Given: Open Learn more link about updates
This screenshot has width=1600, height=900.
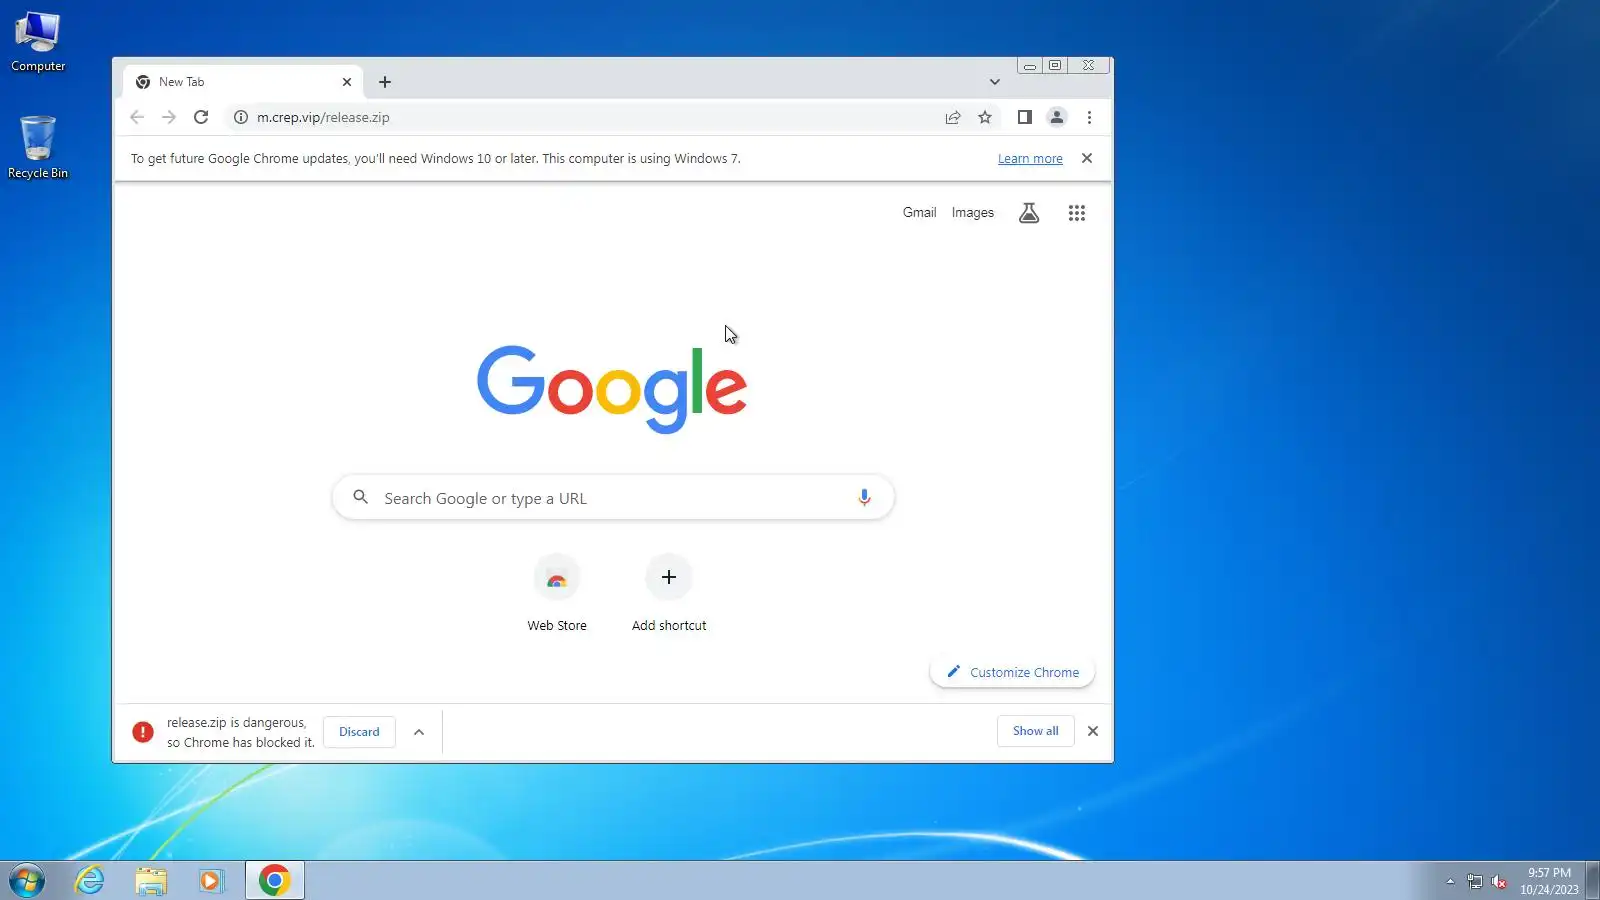Looking at the screenshot, I should tap(1030, 159).
